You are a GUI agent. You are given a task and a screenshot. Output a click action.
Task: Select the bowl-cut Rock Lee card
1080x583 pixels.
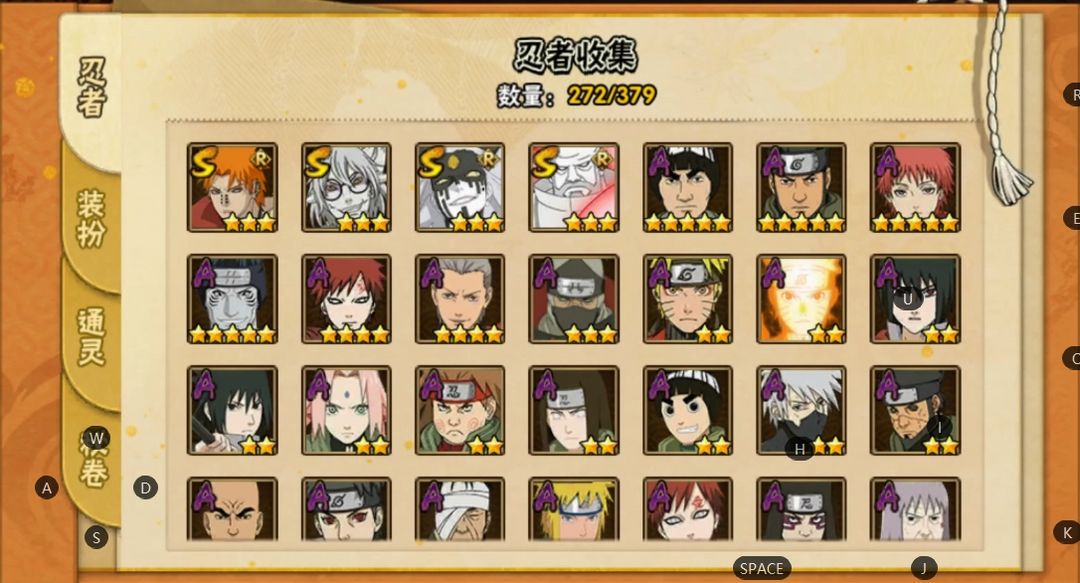687,411
